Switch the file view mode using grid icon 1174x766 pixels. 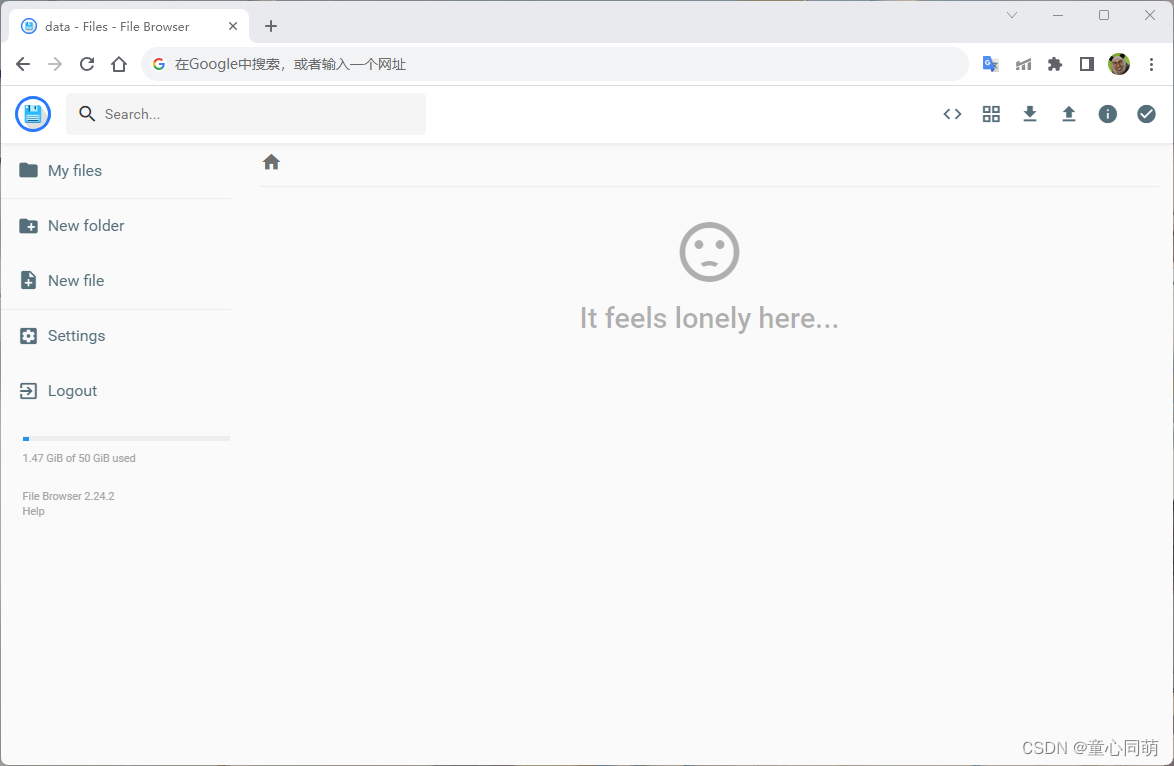[991, 113]
